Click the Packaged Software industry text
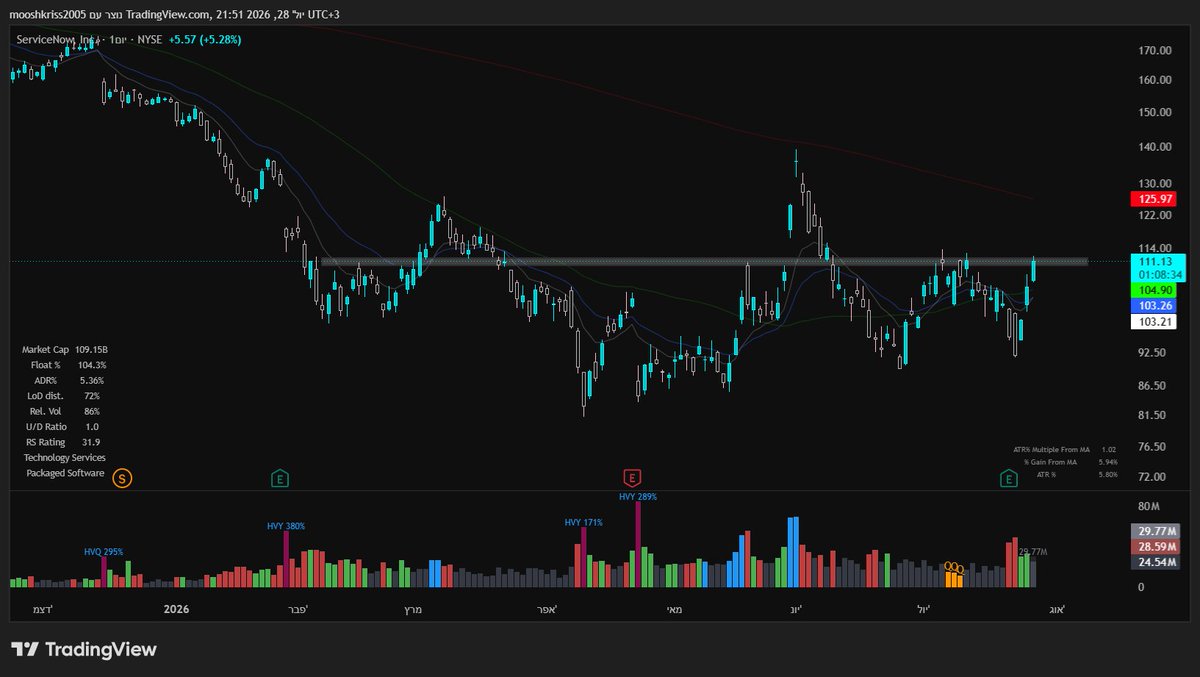The width and height of the screenshot is (1200, 677). click(65, 473)
